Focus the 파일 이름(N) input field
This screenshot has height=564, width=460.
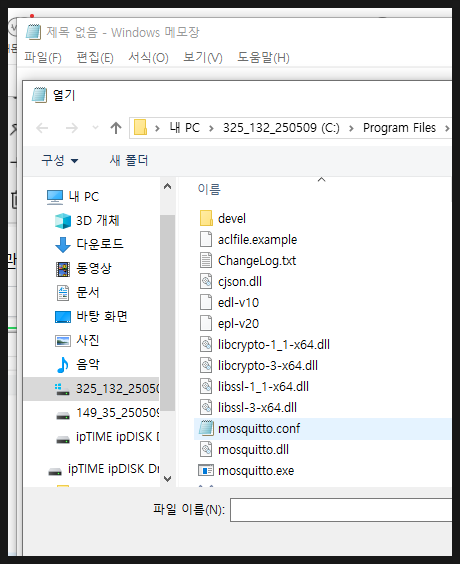coord(341,510)
